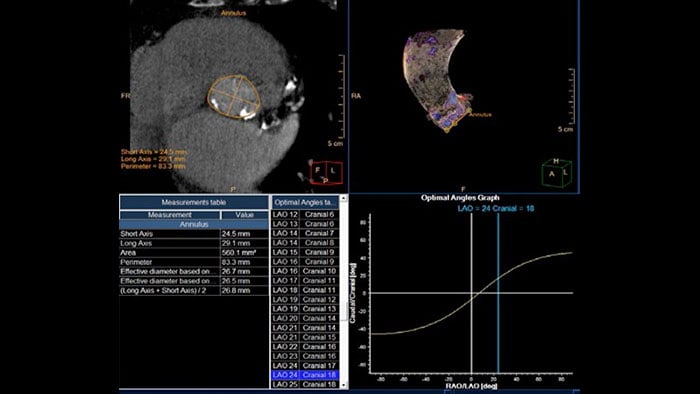The width and height of the screenshot is (700, 394).
Task: Click the Measurements table header
Action: (194, 202)
